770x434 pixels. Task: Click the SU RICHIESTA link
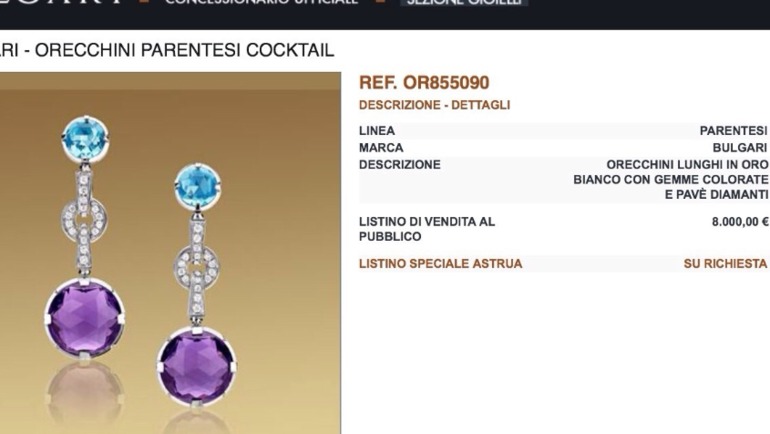pyautogui.click(x=725, y=264)
